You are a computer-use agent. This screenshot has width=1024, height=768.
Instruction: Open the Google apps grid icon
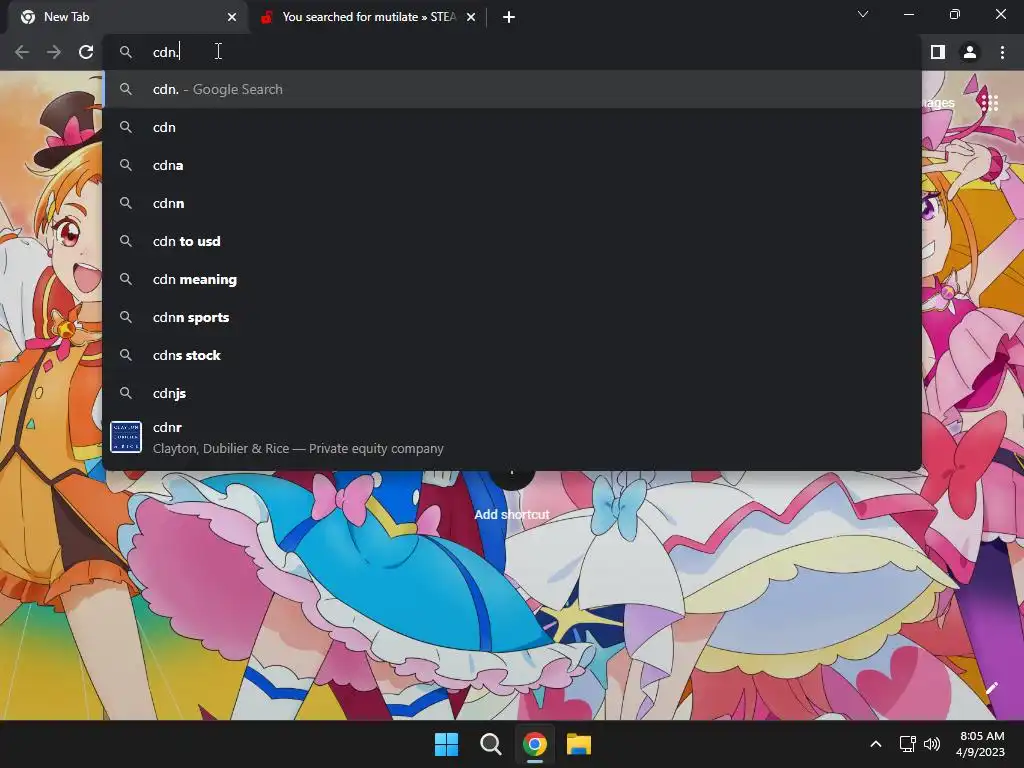989,103
